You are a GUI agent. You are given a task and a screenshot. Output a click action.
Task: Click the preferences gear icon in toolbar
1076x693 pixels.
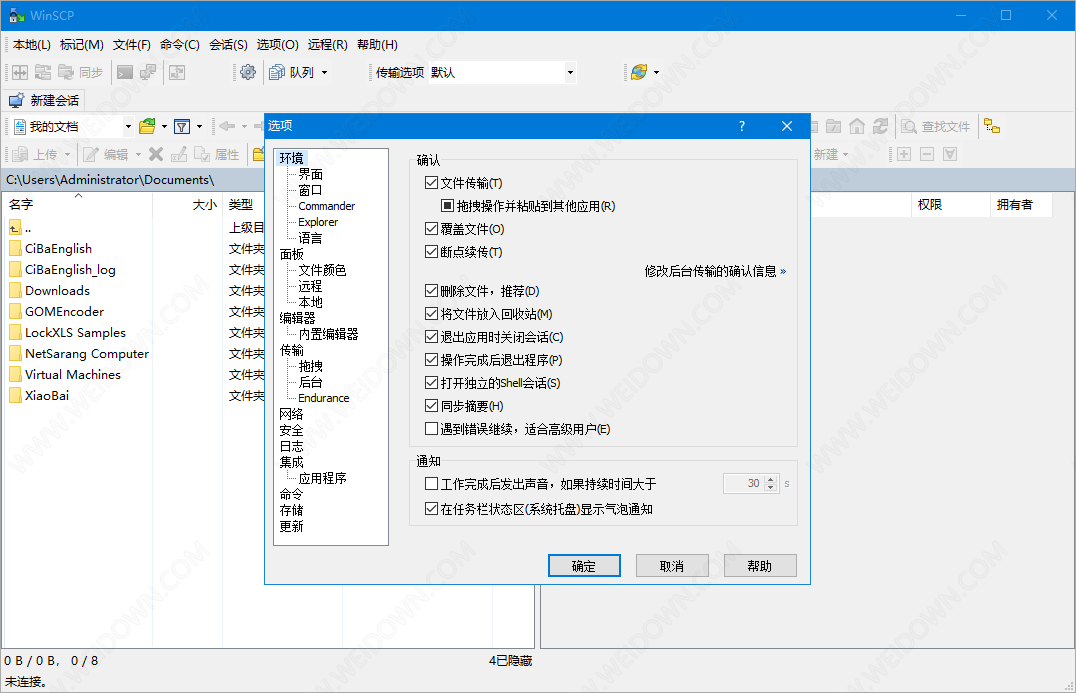click(248, 72)
